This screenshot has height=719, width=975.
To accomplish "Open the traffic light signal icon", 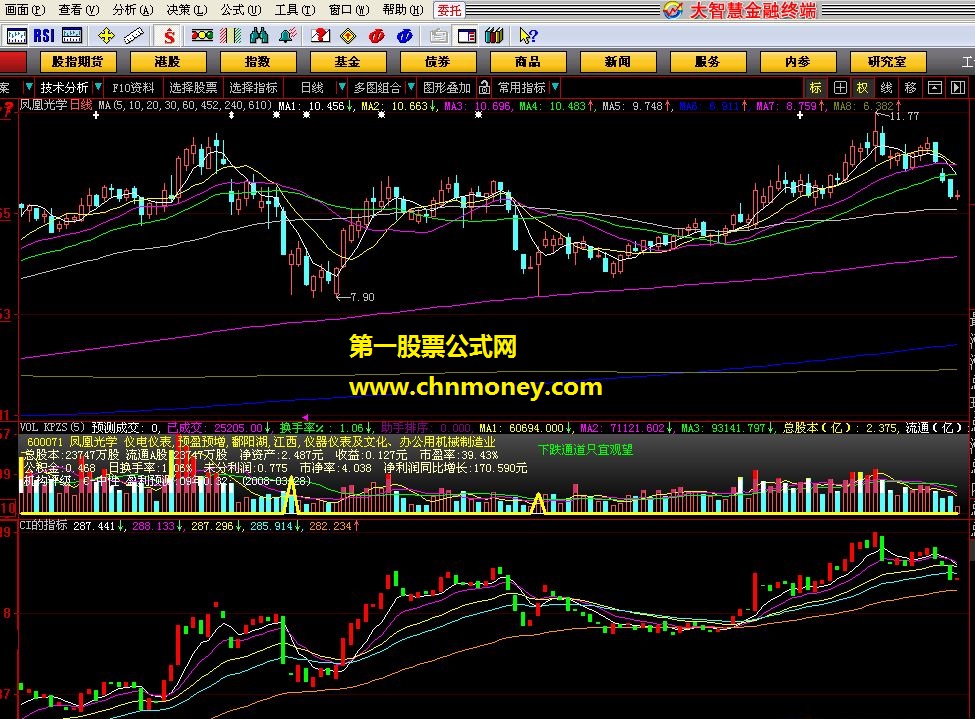I will coord(202,36).
